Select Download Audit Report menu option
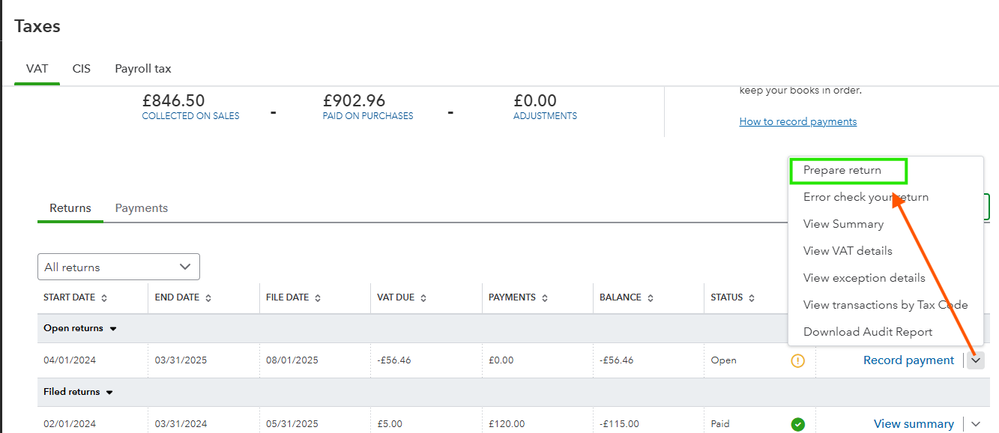The width and height of the screenshot is (999, 433). click(867, 332)
